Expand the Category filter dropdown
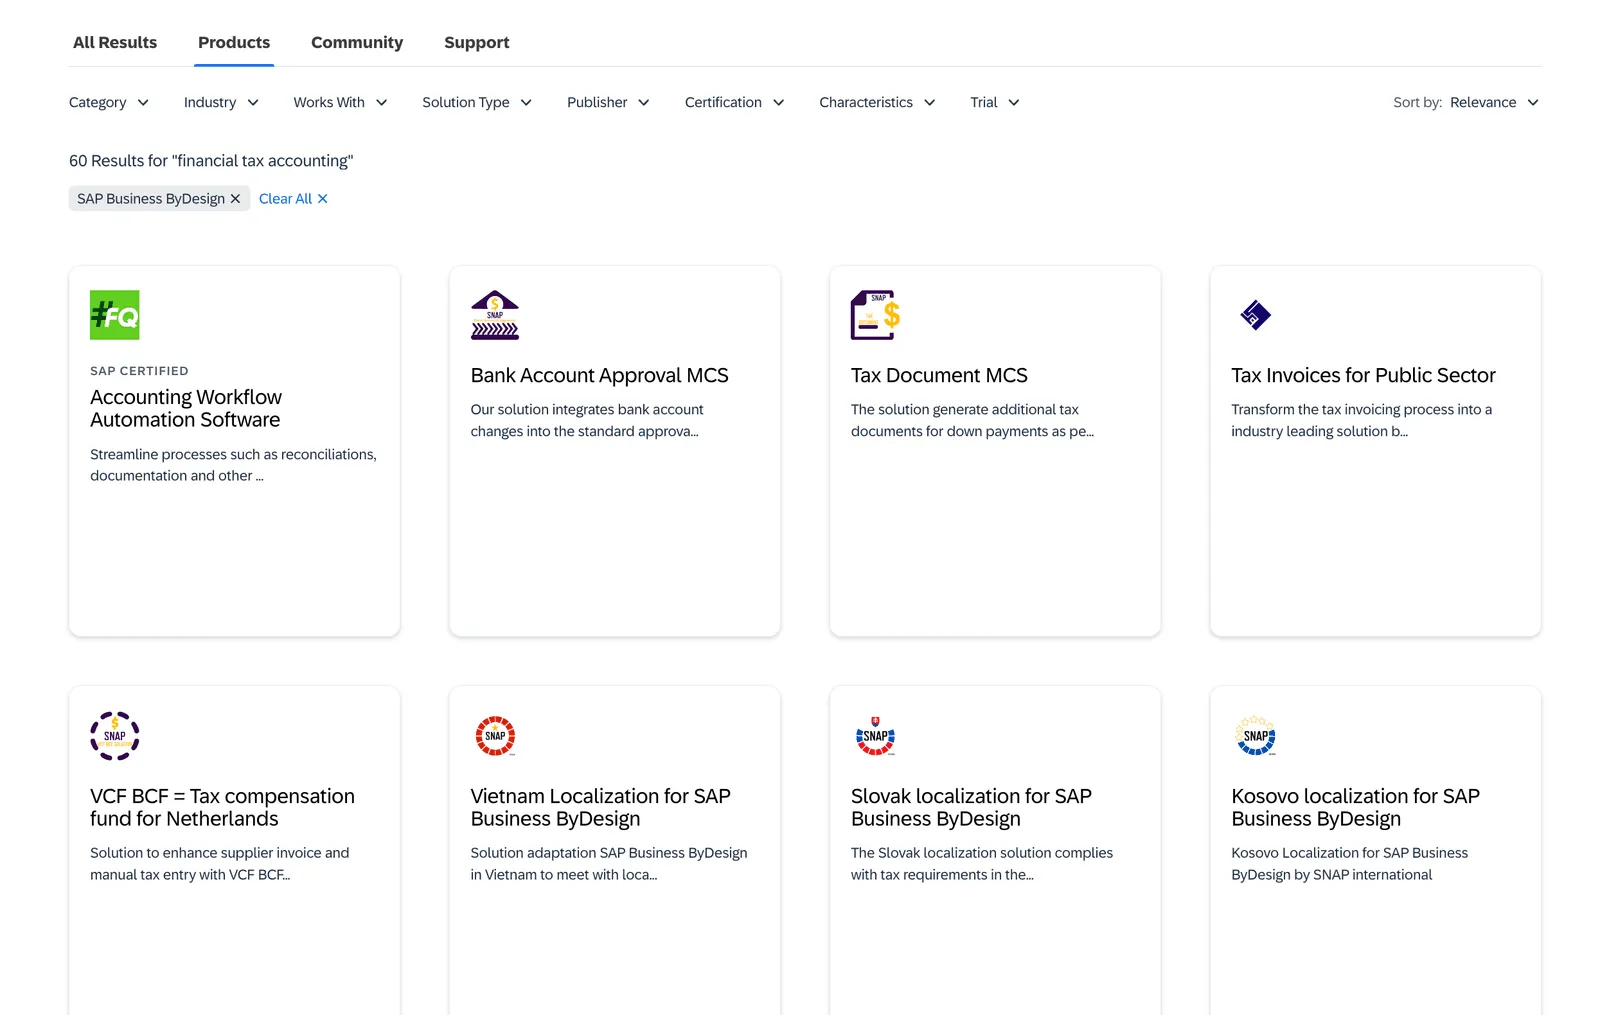 coord(109,102)
